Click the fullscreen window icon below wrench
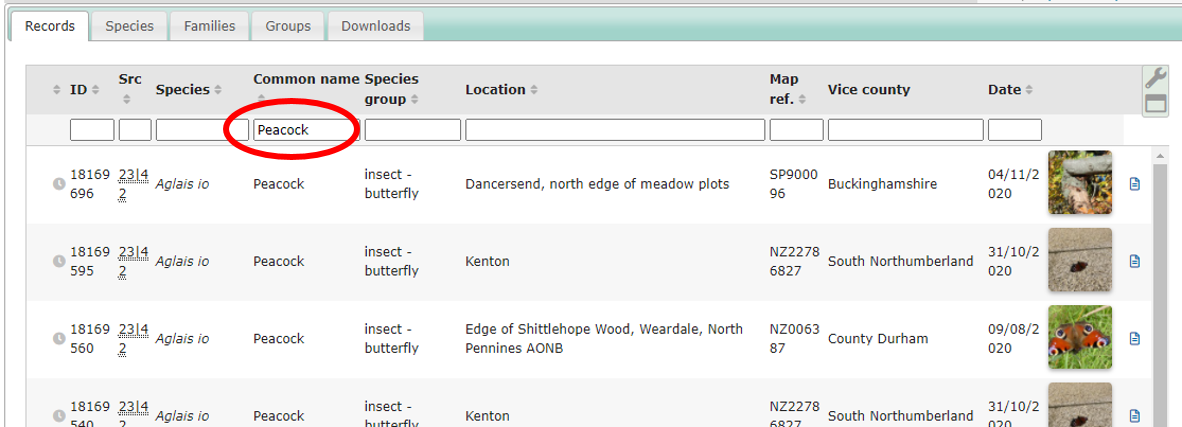Screen dimensions: 1182x427 pyautogui.click(x=1155, y=103)
